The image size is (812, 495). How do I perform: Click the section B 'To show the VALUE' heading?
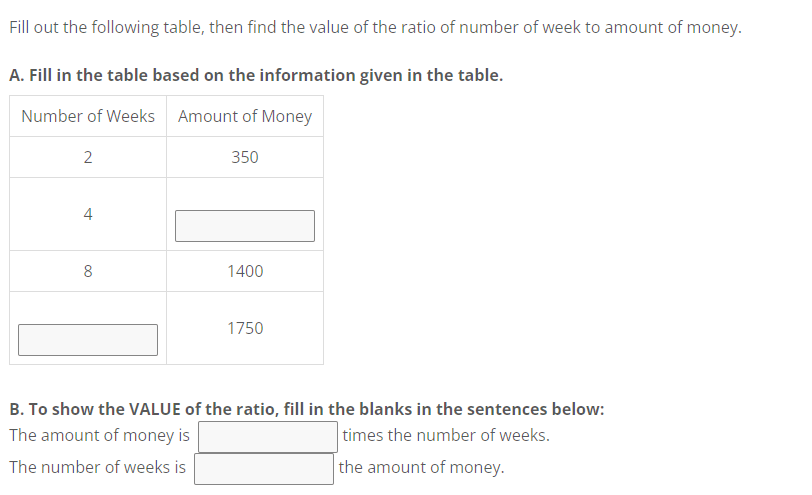click(x=306, y=409)
